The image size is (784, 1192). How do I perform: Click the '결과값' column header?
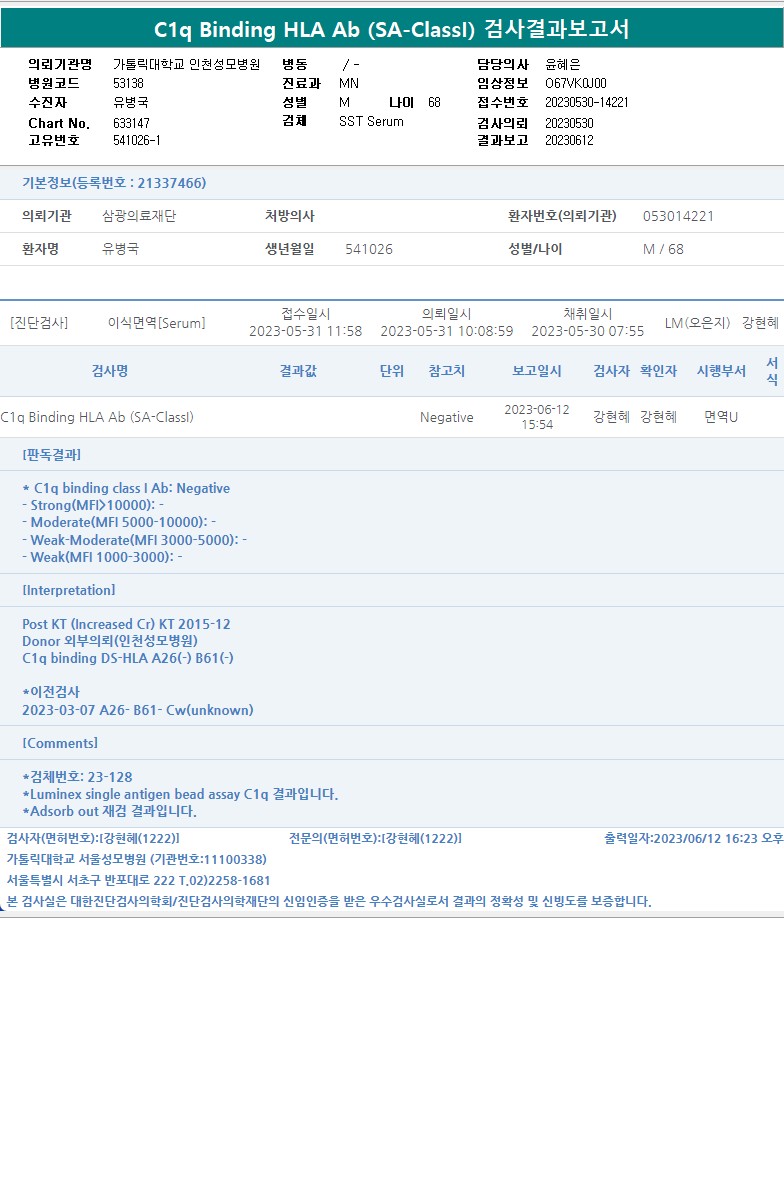pos(298,371)
